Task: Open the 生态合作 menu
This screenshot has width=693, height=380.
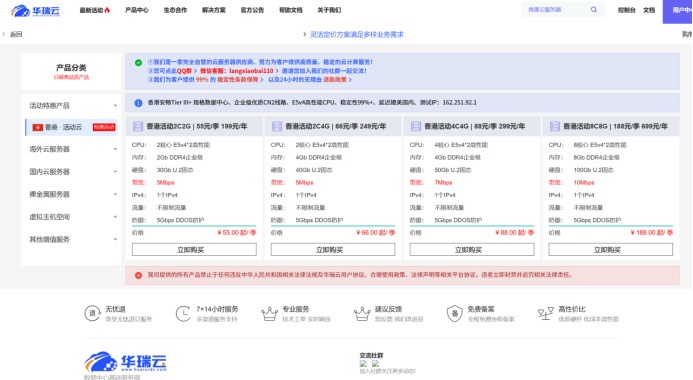Action: [x=175, y=10]
